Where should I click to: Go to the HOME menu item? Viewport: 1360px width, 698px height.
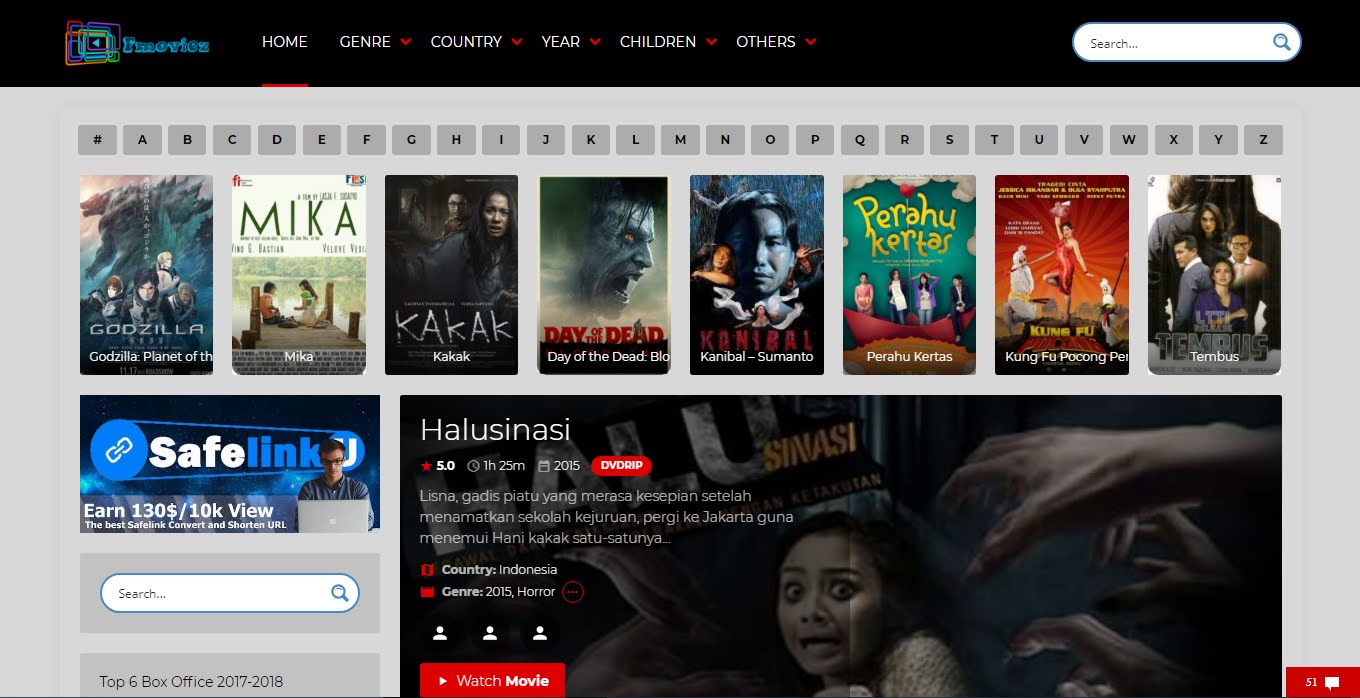tap(285, 42)
